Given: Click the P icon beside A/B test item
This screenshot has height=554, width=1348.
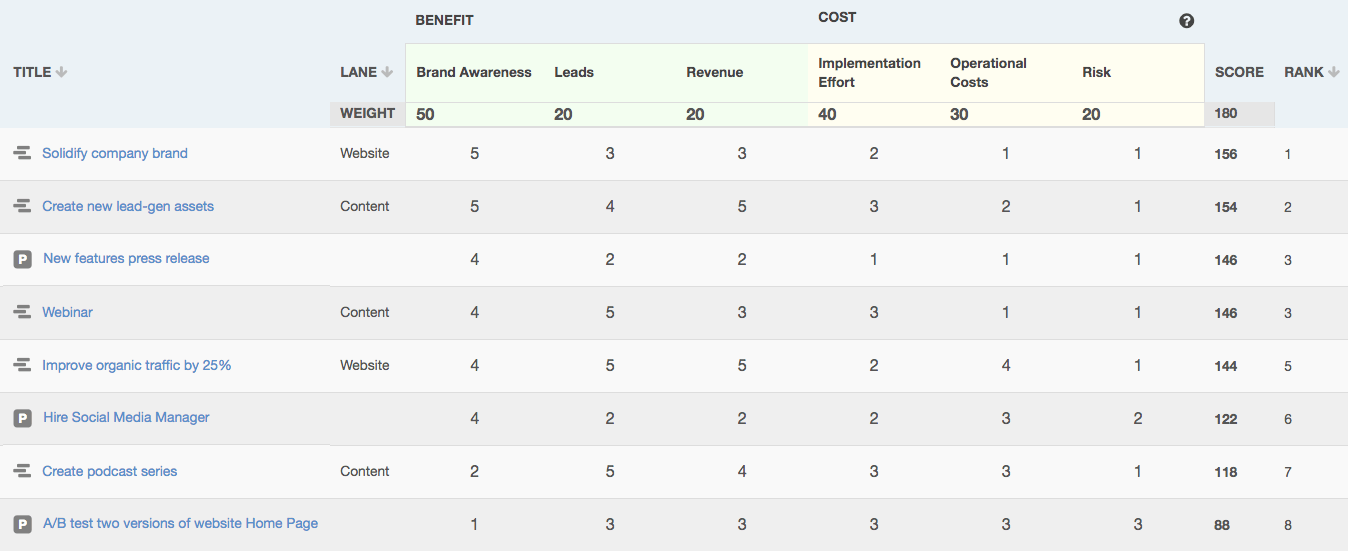Looking at the screenshot, I should coord(22,524).
